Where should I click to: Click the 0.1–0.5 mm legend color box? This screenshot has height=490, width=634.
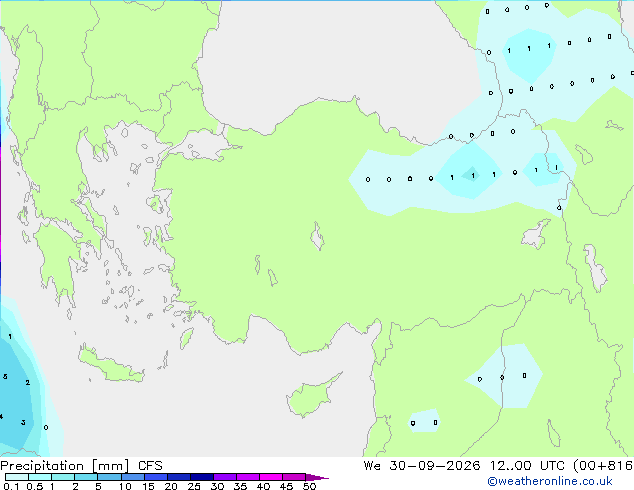click(x=17, y=477)
